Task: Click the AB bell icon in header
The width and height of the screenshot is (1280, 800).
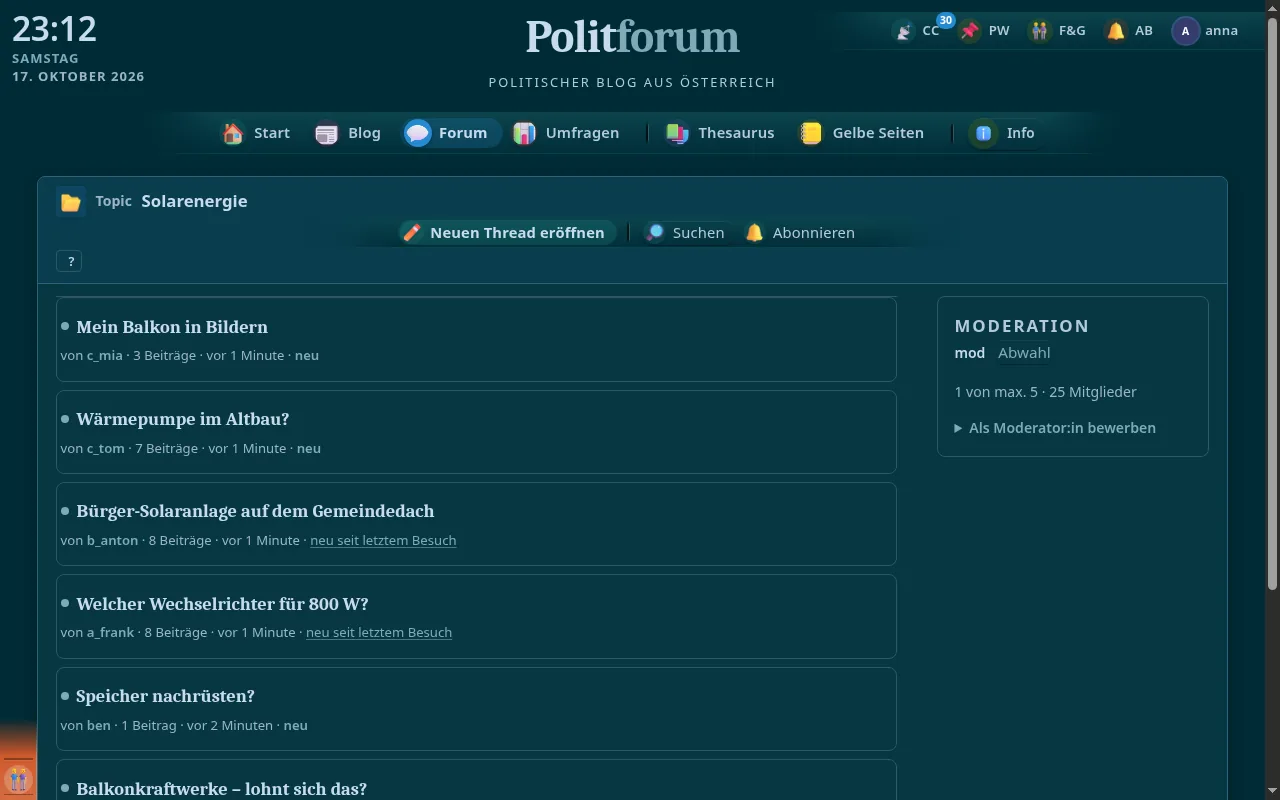Action: (x=1116, y=31)
